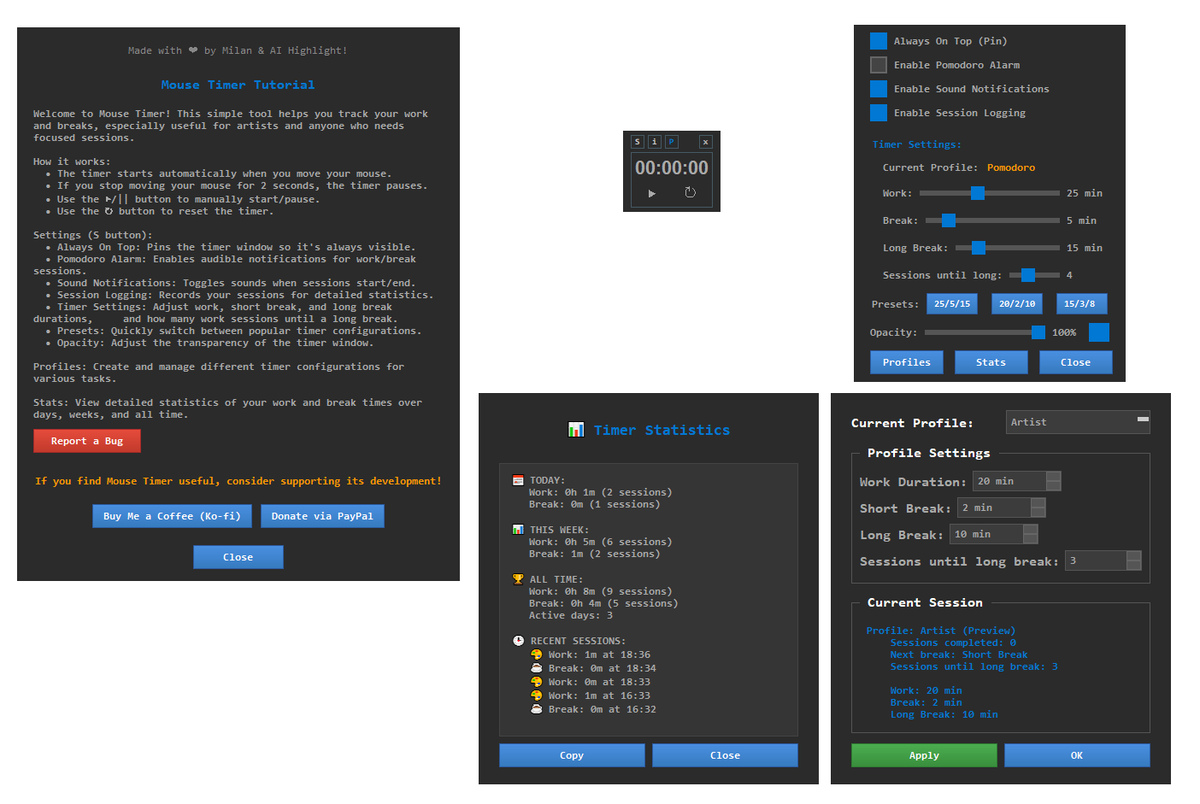Adjust the Work duration slider handle
This screenshot has height=804, width=1200.
tap(978, 193)
